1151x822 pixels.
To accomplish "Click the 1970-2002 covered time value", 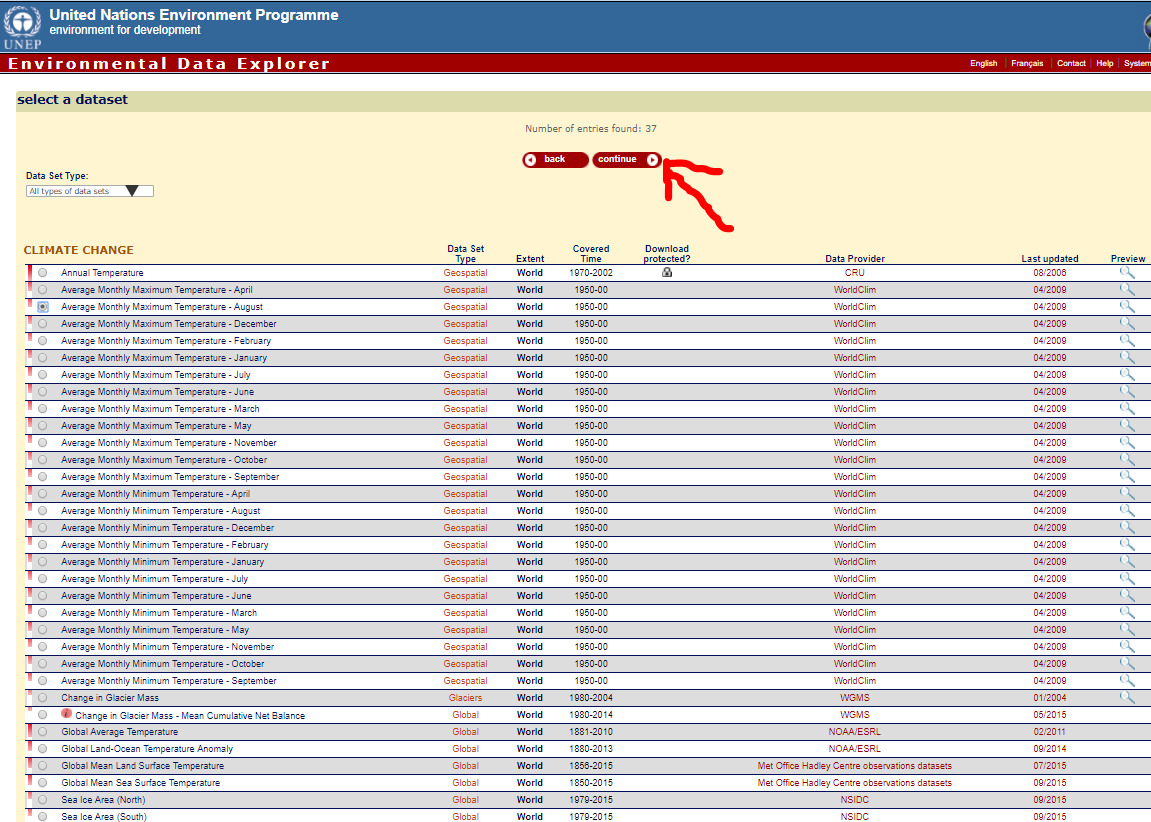I will (591, 272).
